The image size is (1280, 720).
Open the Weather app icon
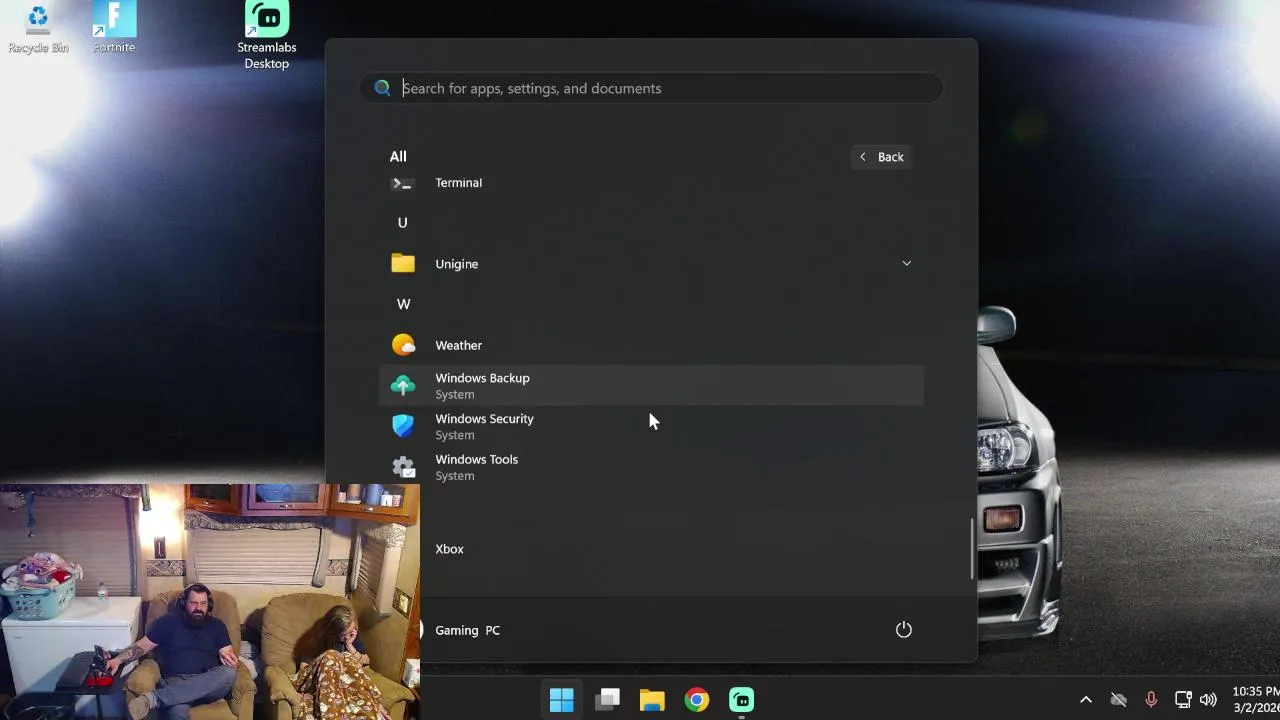pos(403,345)
